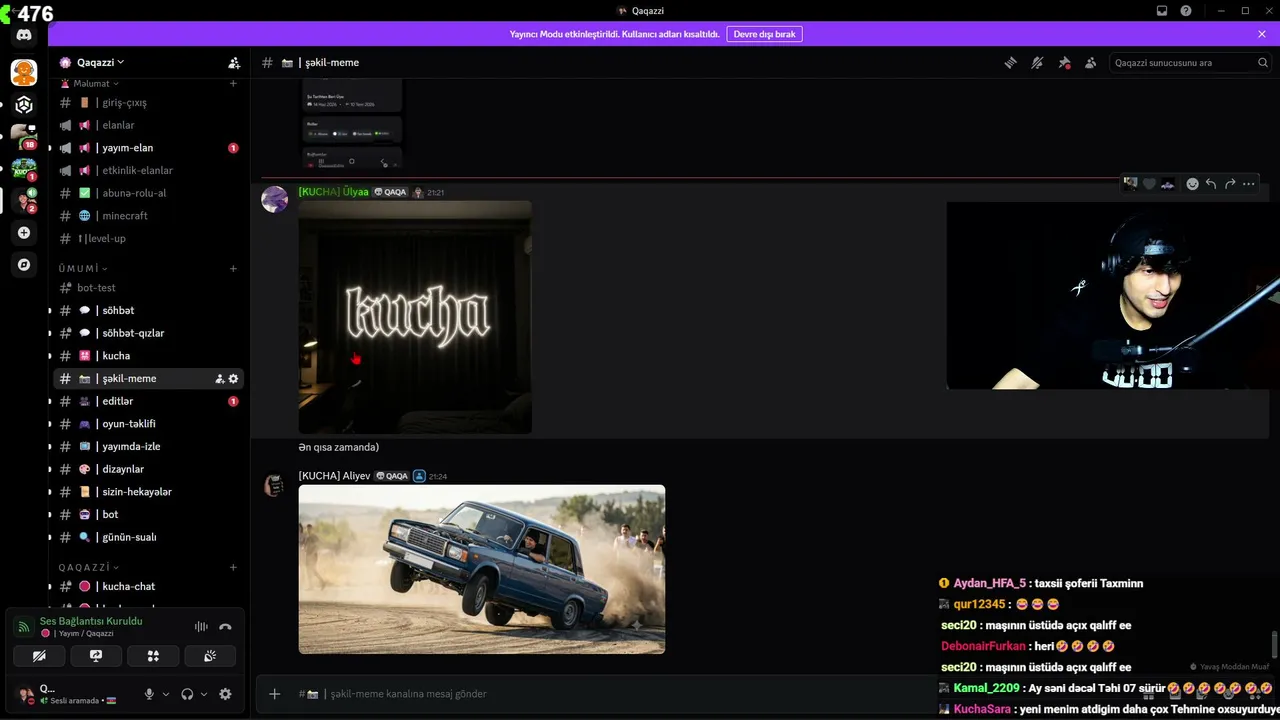Viewport: 1280px width, 720px height.
Task: Open headphone output device options
Action: 204,694
